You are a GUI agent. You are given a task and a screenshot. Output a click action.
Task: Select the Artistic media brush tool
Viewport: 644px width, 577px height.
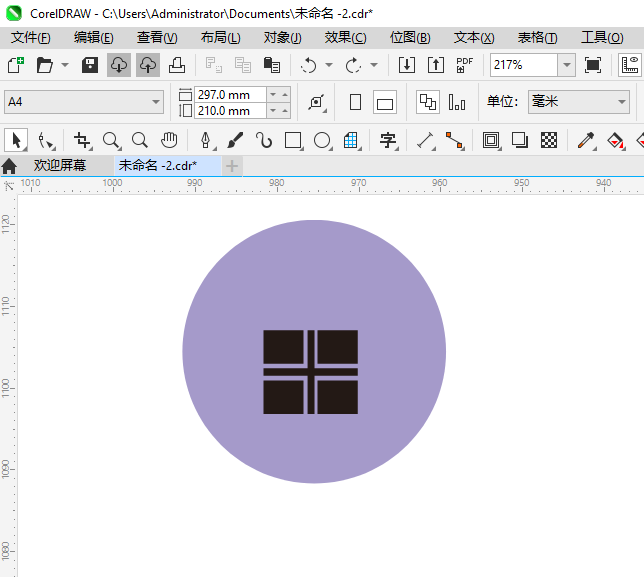tap(235, 140)
